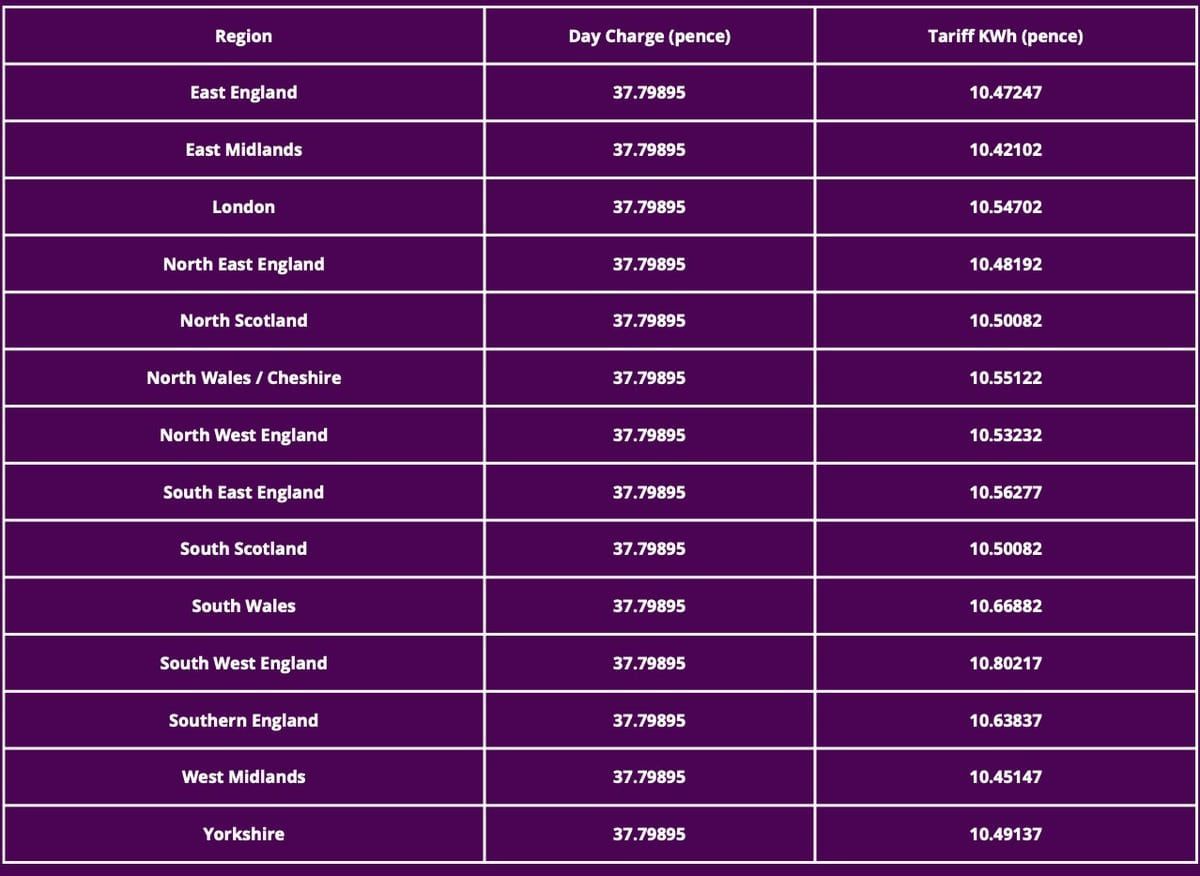Select the South East England cell
The height and width of the screenshot is (876, 1200).
(x=243, y=492)
